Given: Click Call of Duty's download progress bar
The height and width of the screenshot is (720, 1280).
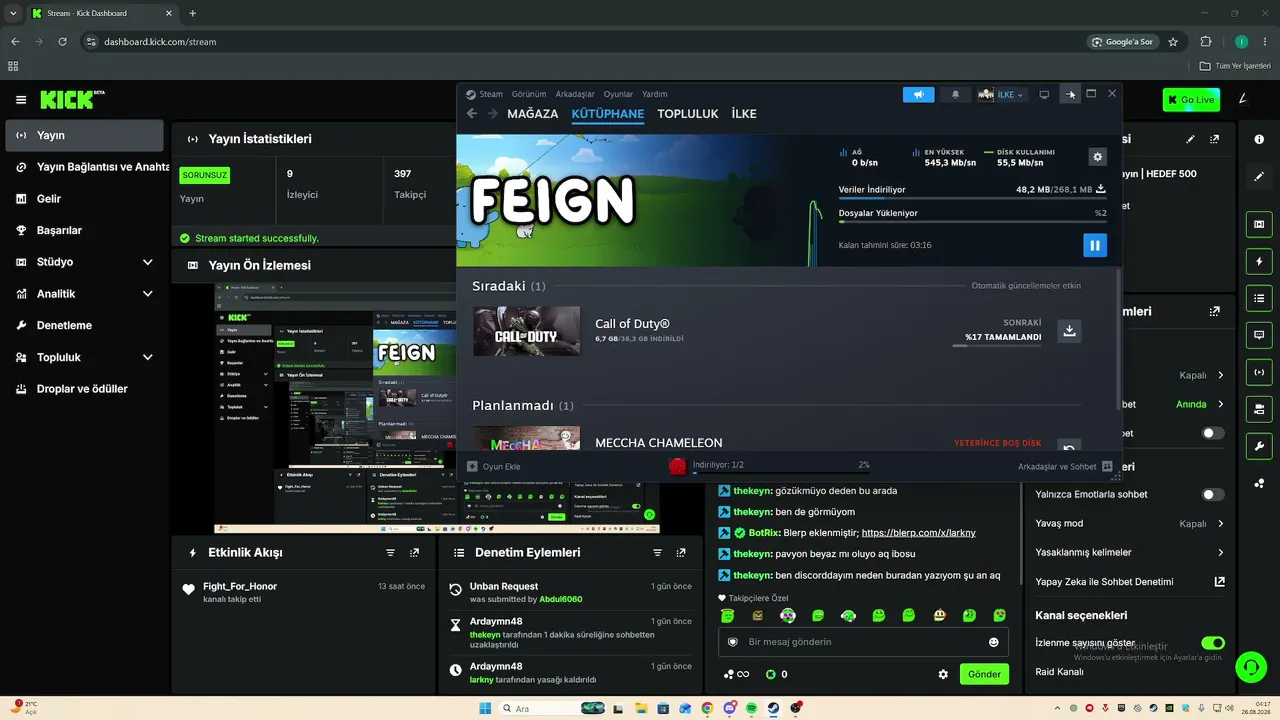Looking at the screenshot, I should (x=997, y=345).
